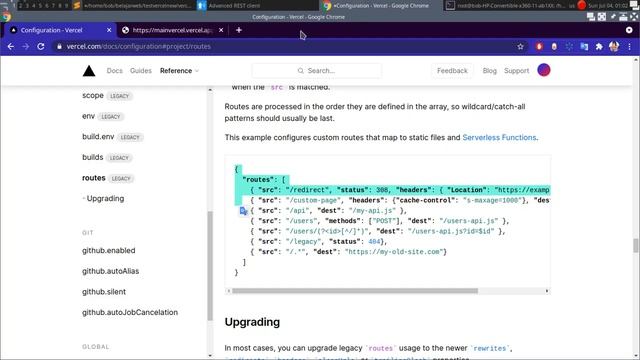
Task: Open the Chrome profile avatar
Action: [614, 47]
